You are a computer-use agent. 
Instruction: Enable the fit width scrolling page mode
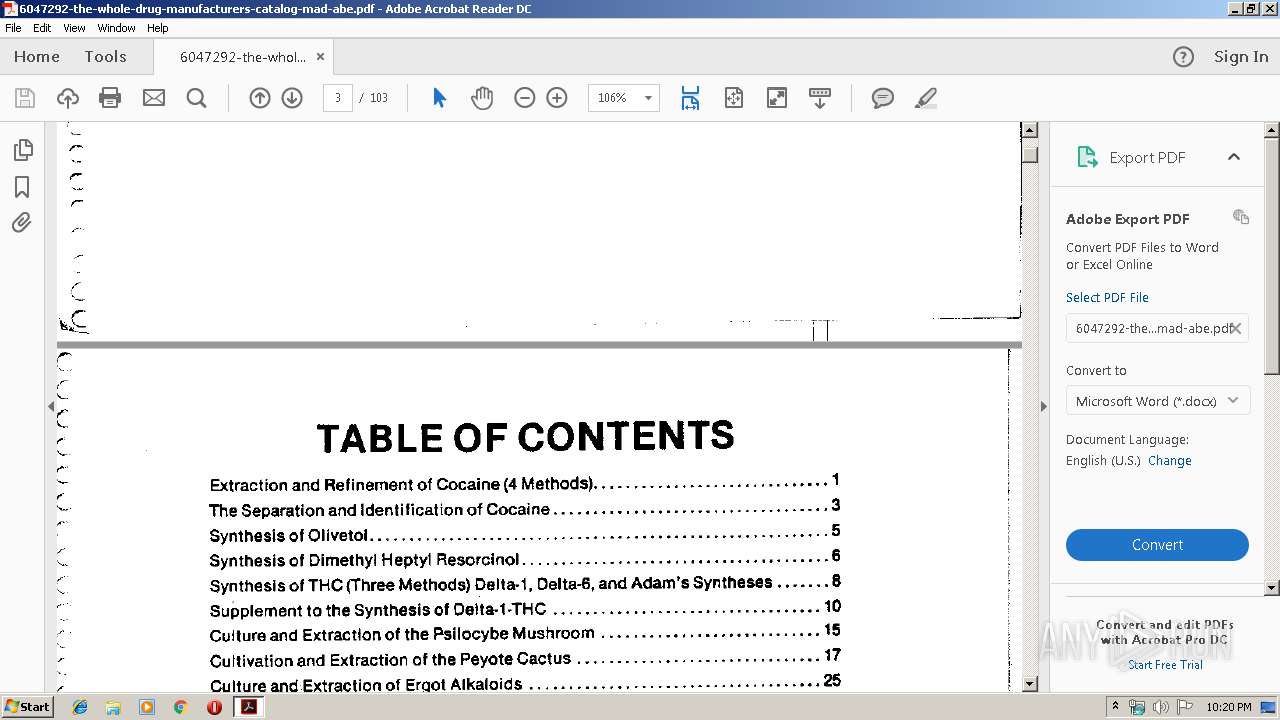point(690,98)
